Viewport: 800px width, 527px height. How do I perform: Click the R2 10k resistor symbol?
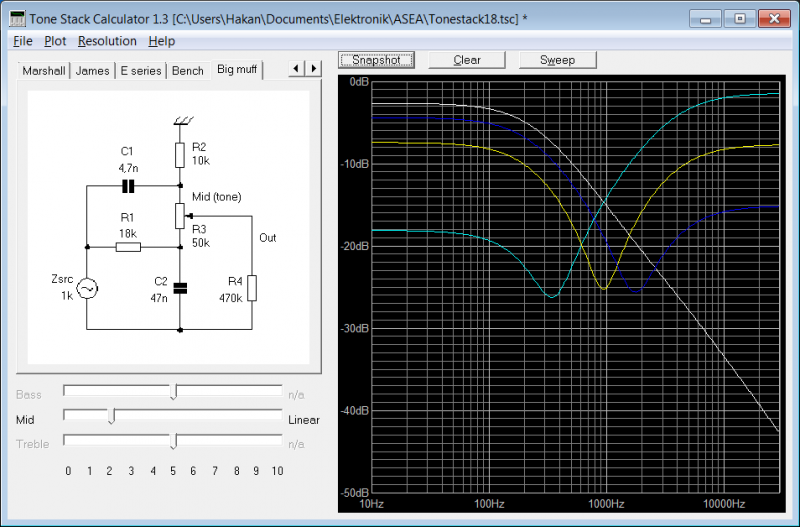[x=180, y=154]
